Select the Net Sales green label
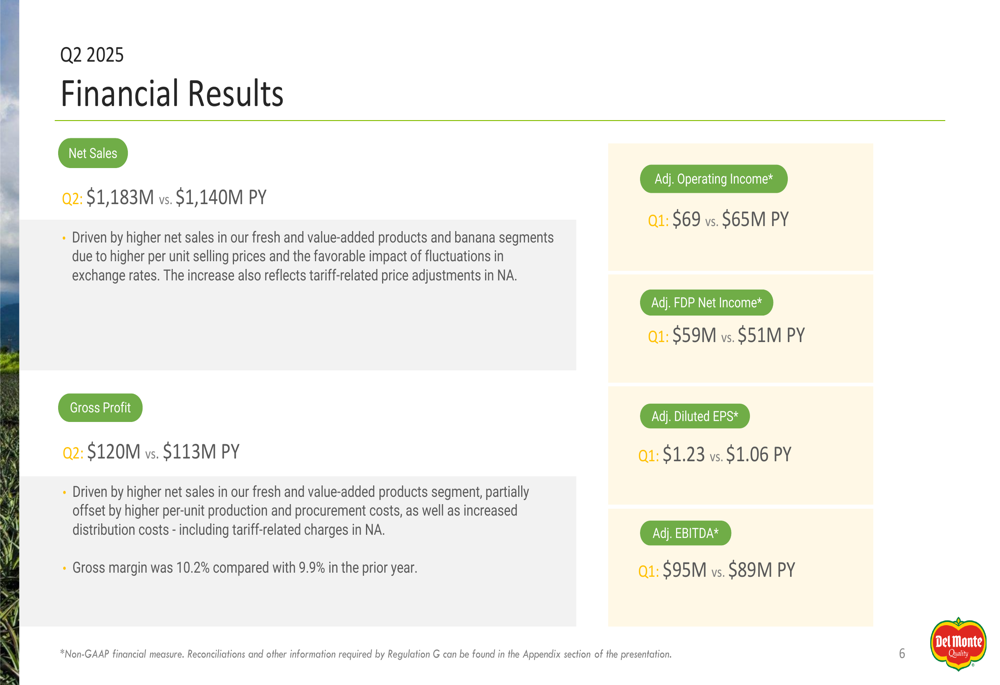1000x685 pixels. 93,153
